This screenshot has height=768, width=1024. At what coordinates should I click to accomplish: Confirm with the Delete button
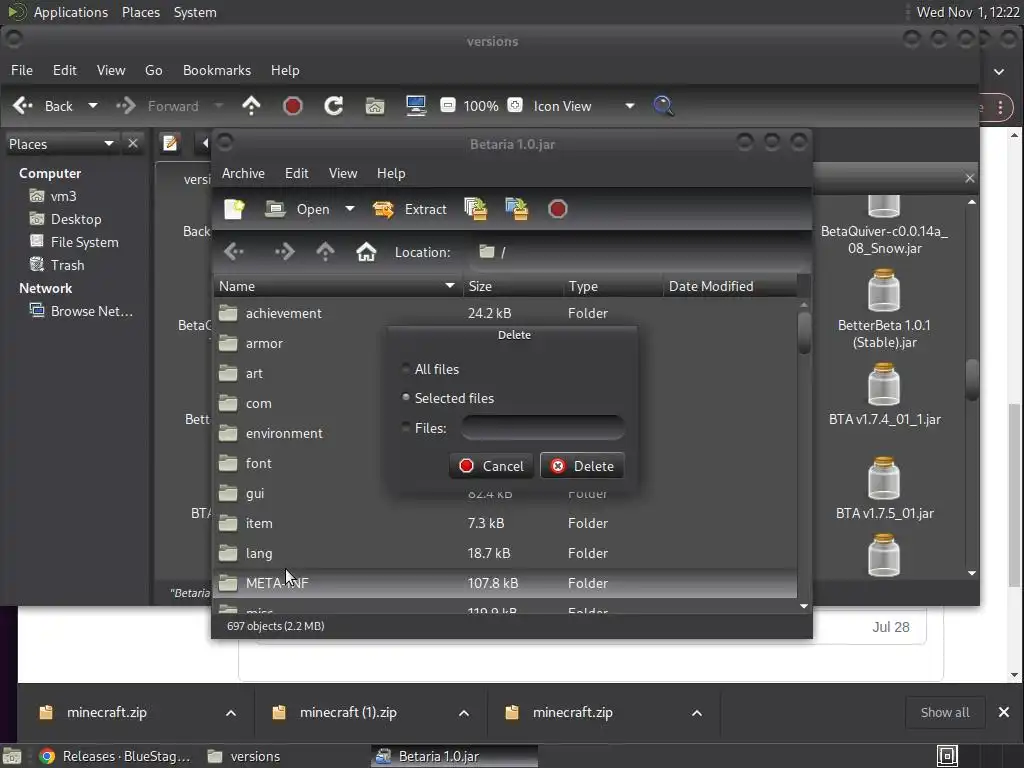click(582, 466)
